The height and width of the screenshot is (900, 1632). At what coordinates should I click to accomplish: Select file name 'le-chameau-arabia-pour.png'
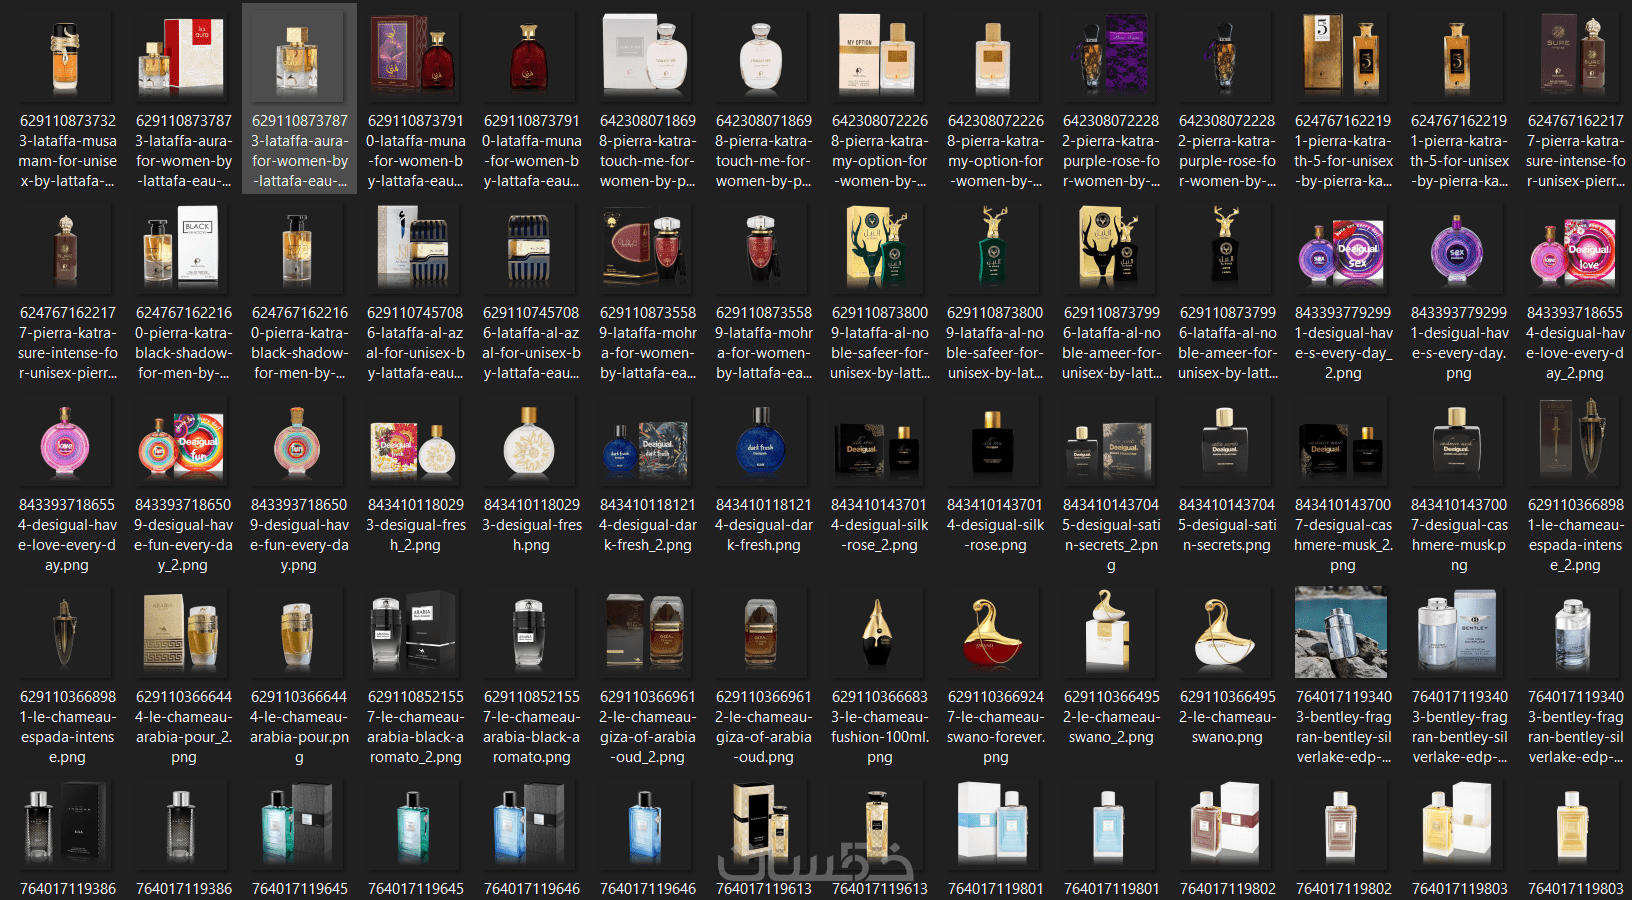299,727
